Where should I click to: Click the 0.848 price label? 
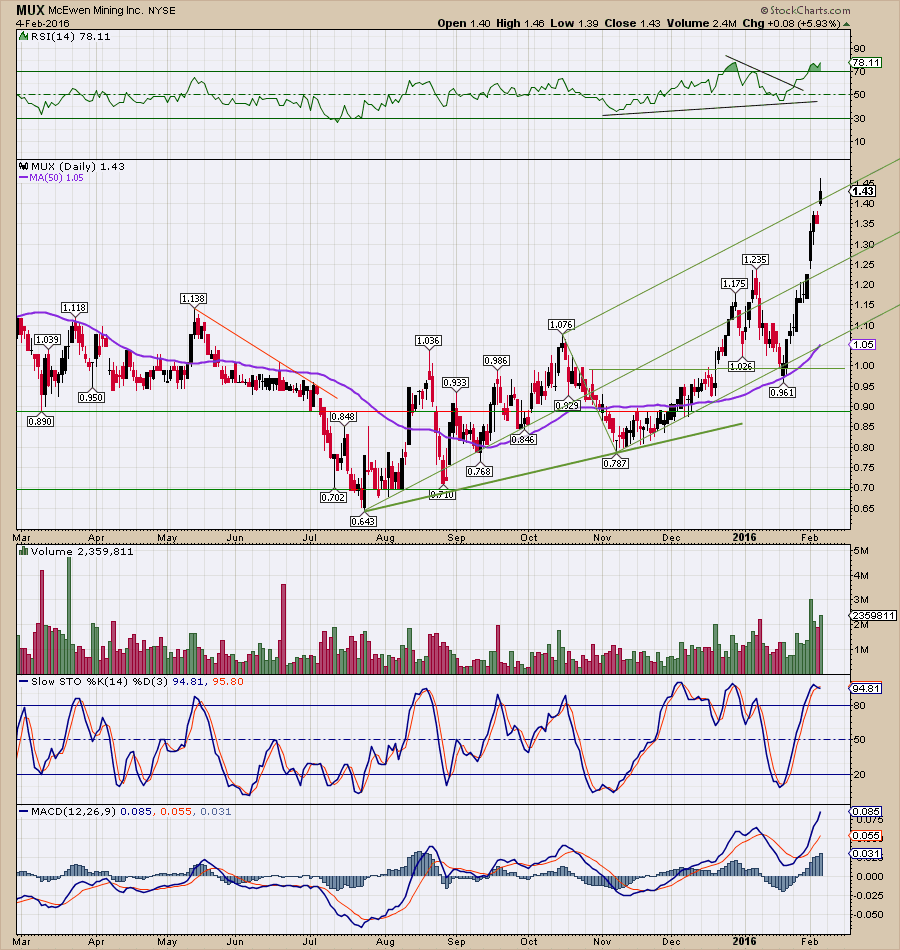pyautogui.click(x=343, y=417)
